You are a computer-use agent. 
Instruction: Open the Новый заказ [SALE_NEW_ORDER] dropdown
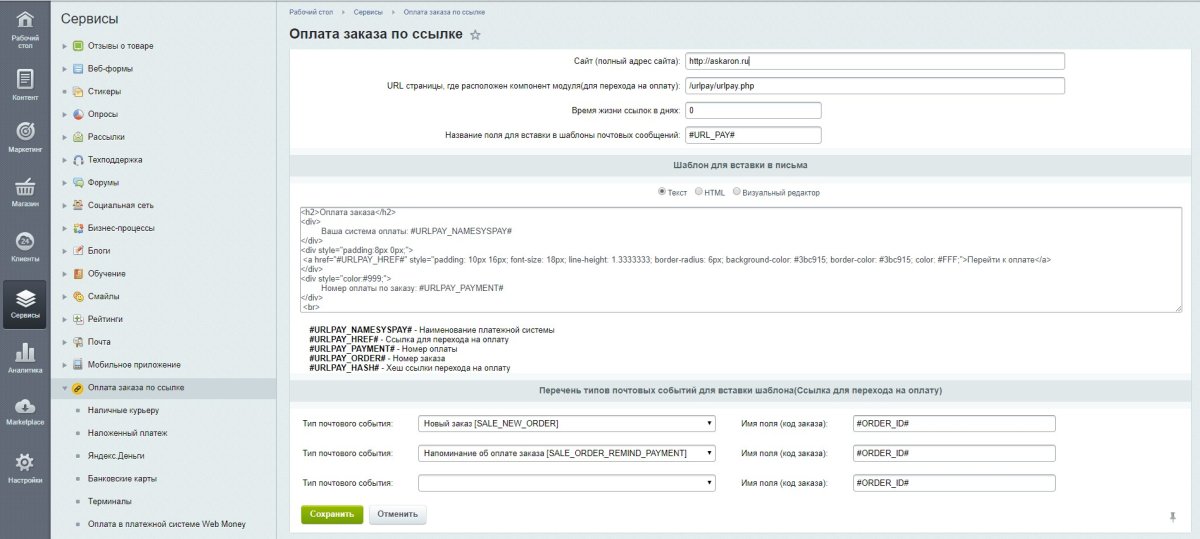pyautogui.click(x=567, y=424)
